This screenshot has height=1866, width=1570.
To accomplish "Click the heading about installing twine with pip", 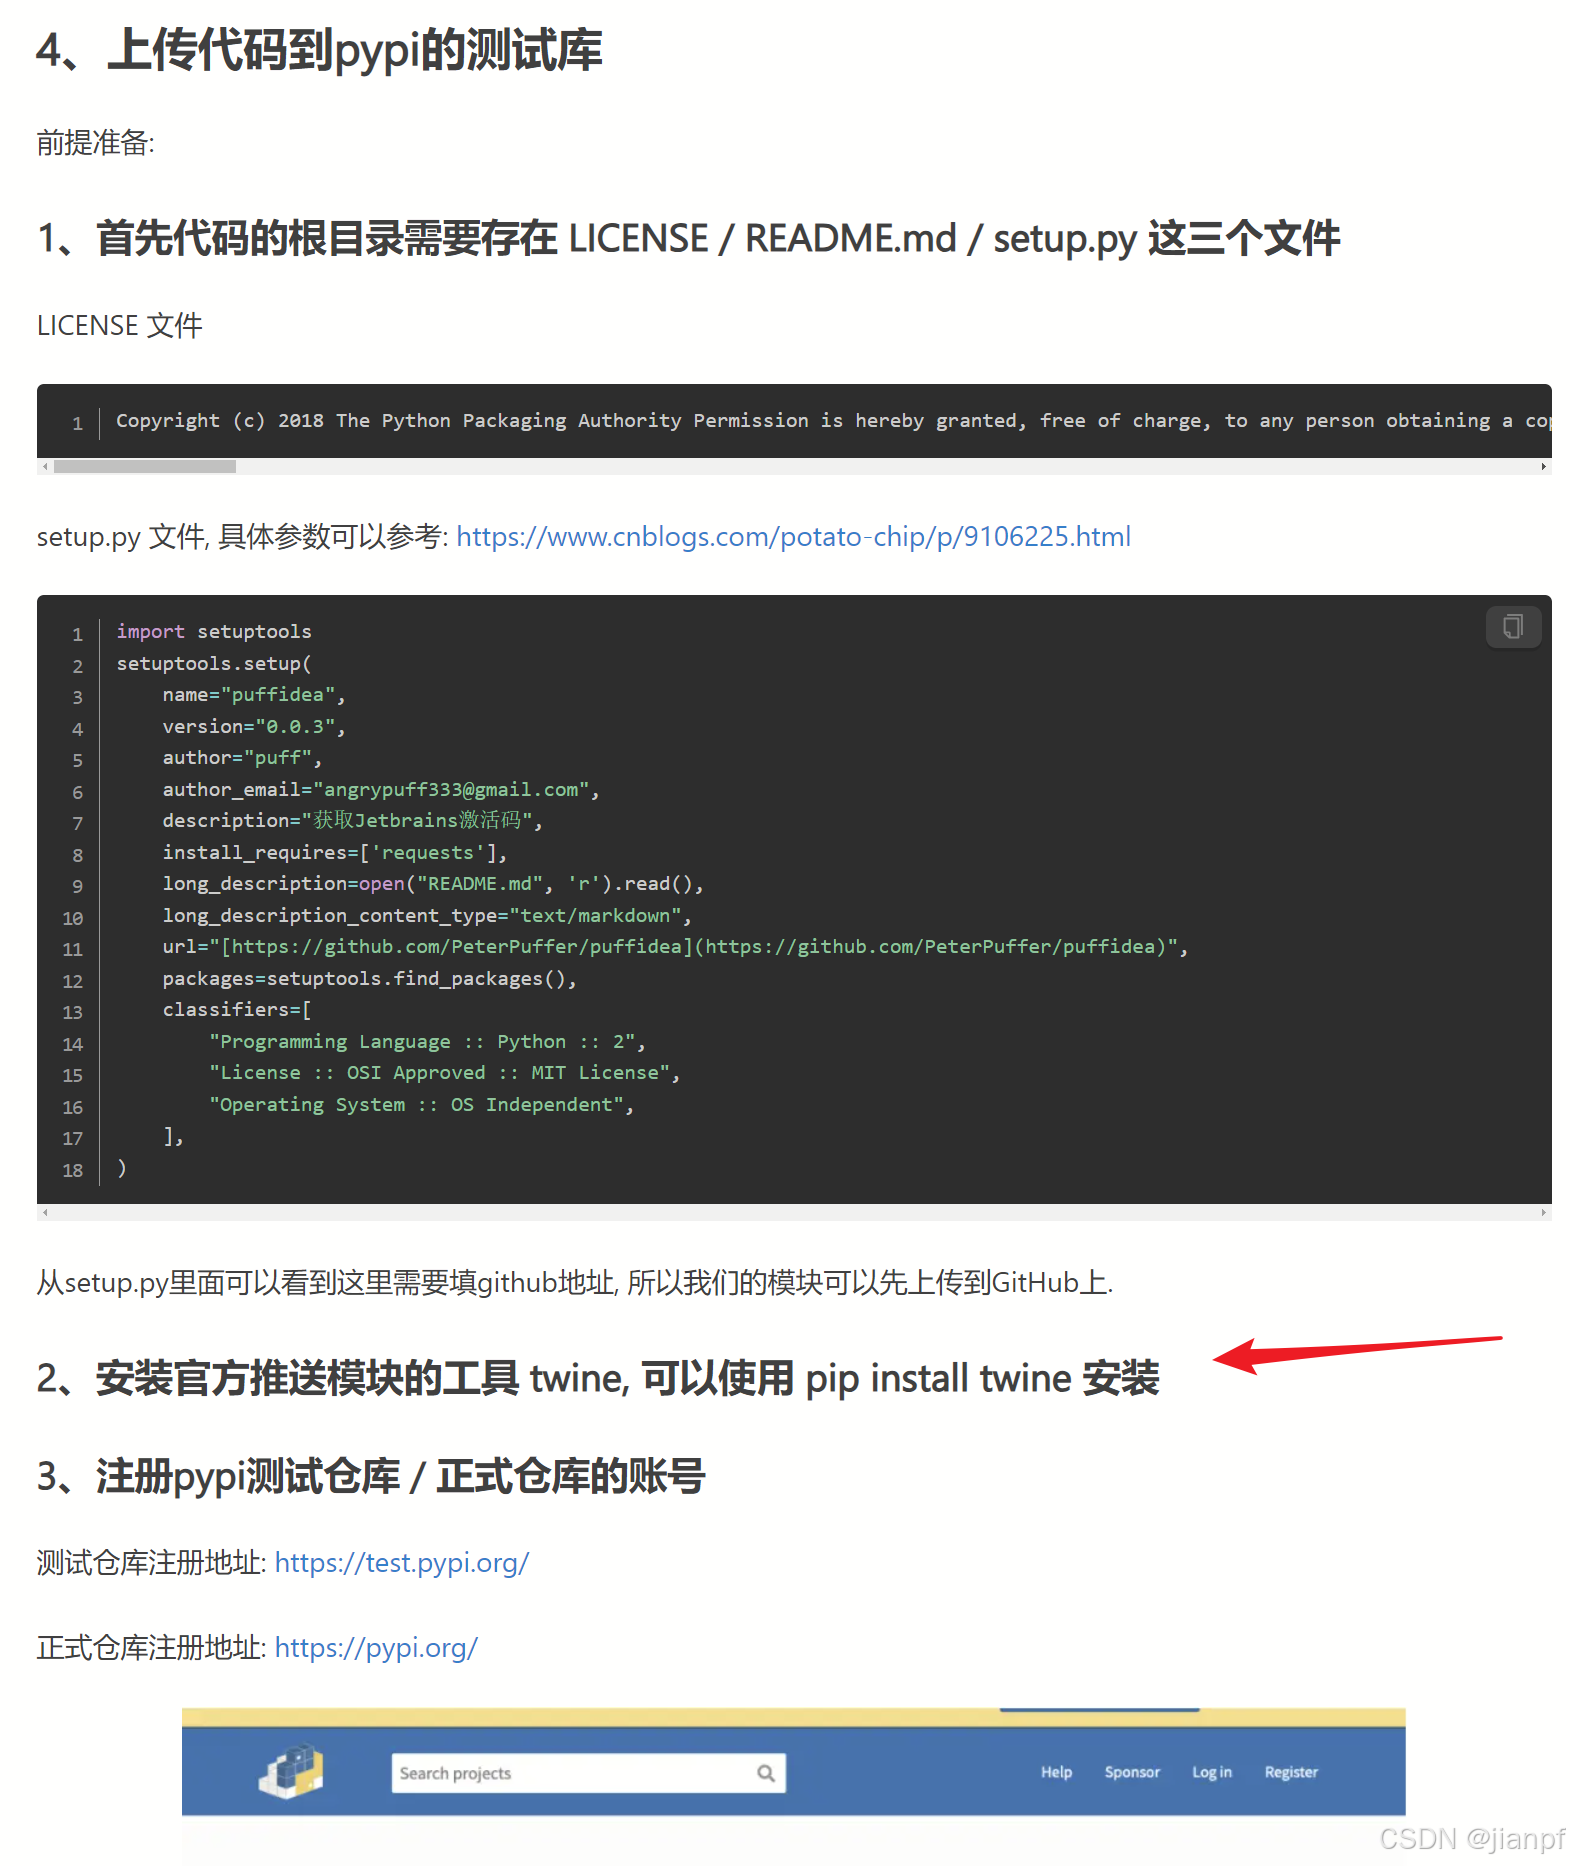I will point(598,1379).
